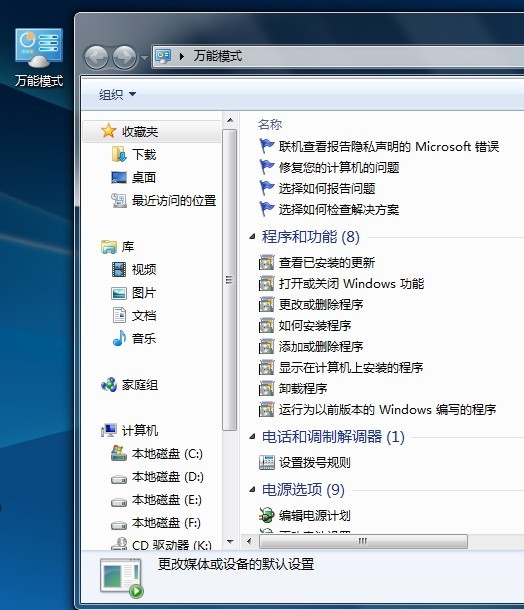This screenshot has width=524, height=610.
Task: Click the phone icon beside 设置拨号规则
Action: click(267, 462)
